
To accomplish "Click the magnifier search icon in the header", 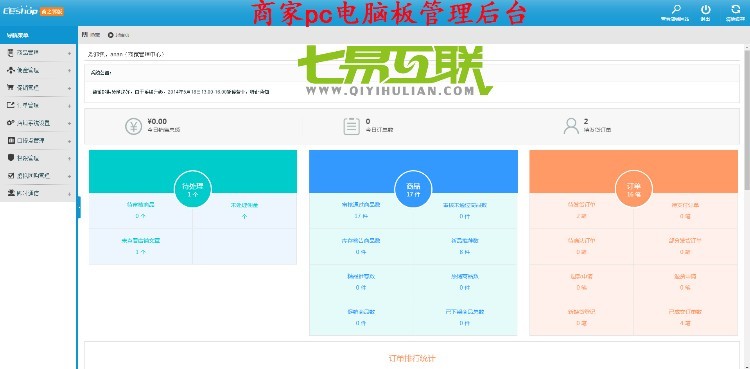I will [x=676, y=9].
